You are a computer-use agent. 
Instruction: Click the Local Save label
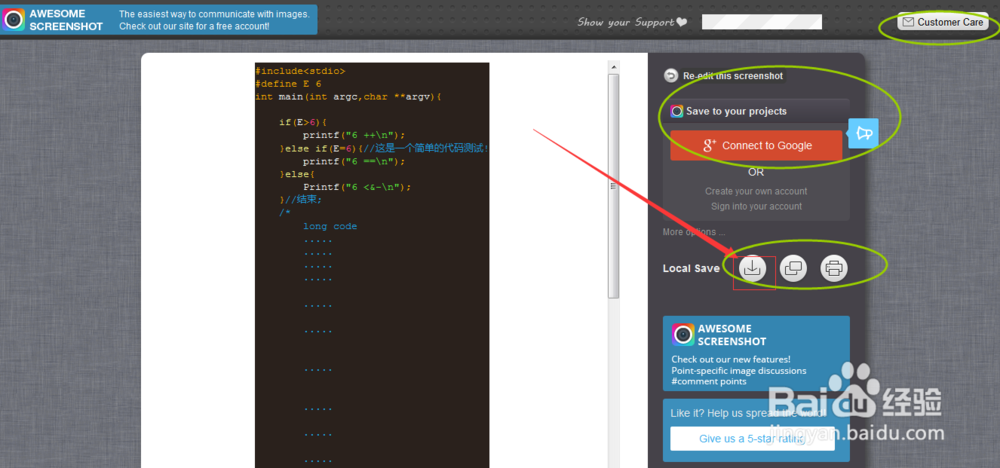691,268
